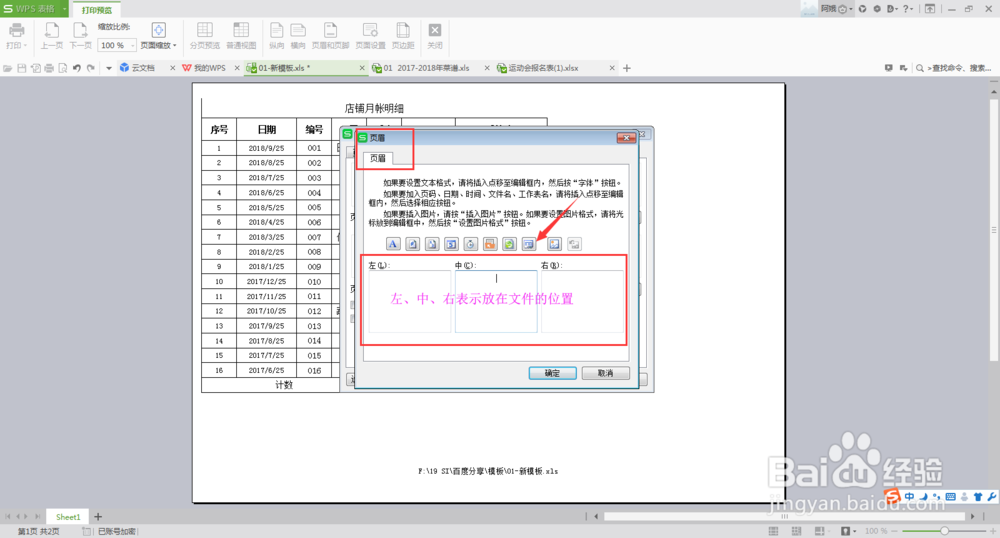Open the 阿娥 user account dropdown

pyautogui.click(x=836, y=9)
